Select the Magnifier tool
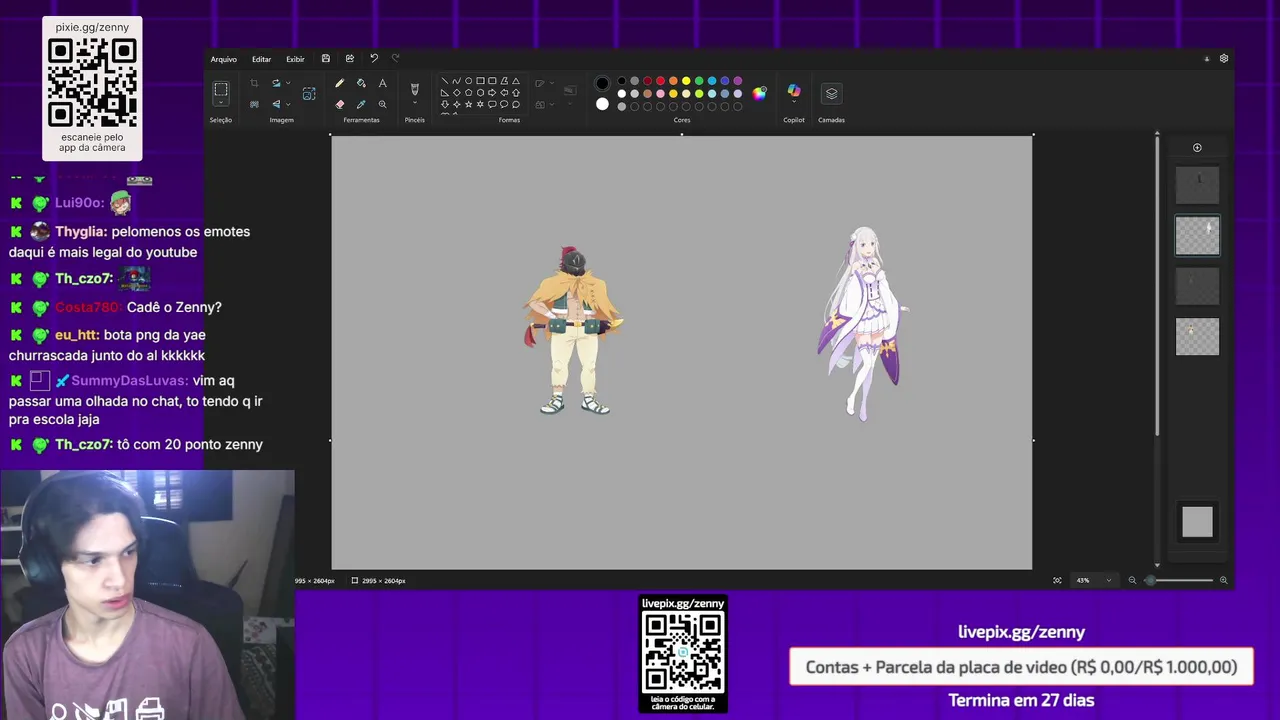Image resolution: width=1280 pixels, height=720 pixels. coord(382,104)
